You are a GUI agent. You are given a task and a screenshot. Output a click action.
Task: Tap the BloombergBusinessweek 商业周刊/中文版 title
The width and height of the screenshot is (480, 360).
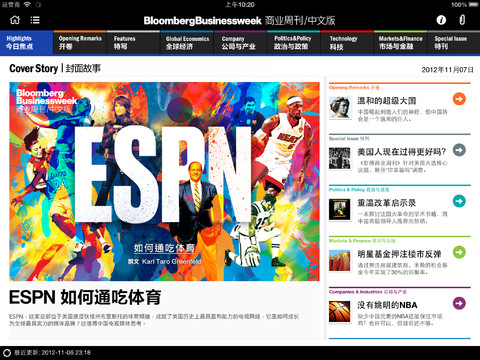click(239, 21)
